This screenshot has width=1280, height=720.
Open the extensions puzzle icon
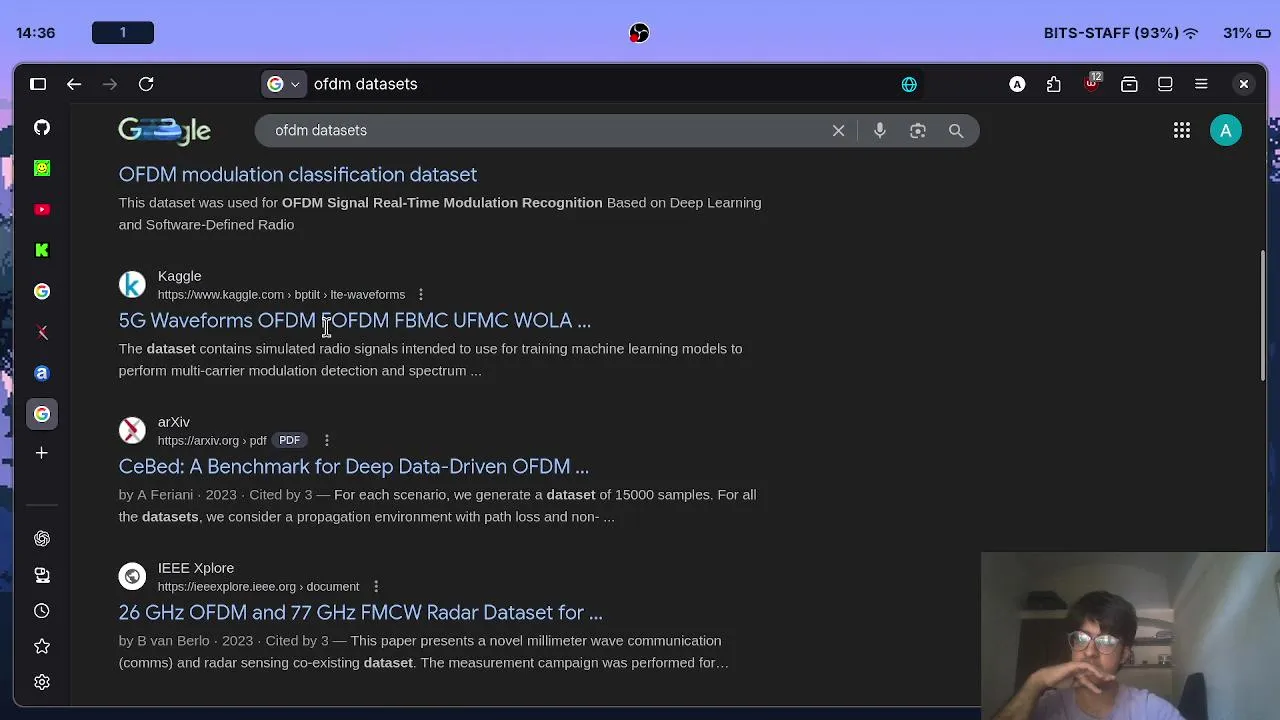(x=1054, y=84)
